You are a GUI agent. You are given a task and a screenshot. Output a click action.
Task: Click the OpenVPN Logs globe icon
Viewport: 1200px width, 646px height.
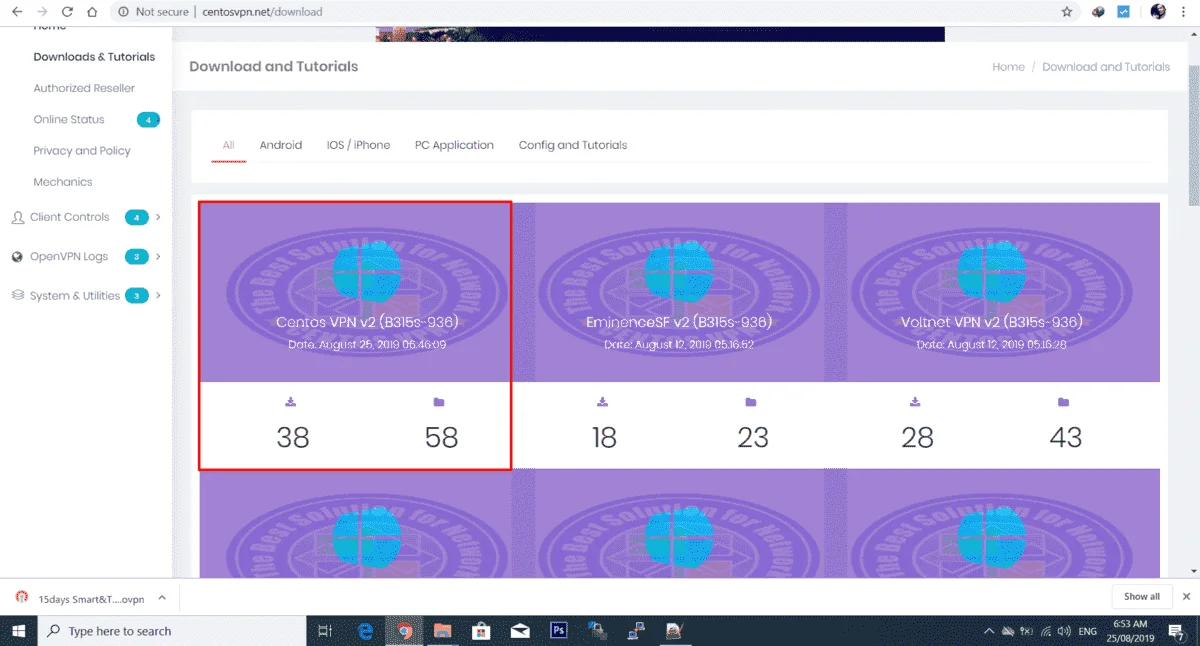pos(18,257)
